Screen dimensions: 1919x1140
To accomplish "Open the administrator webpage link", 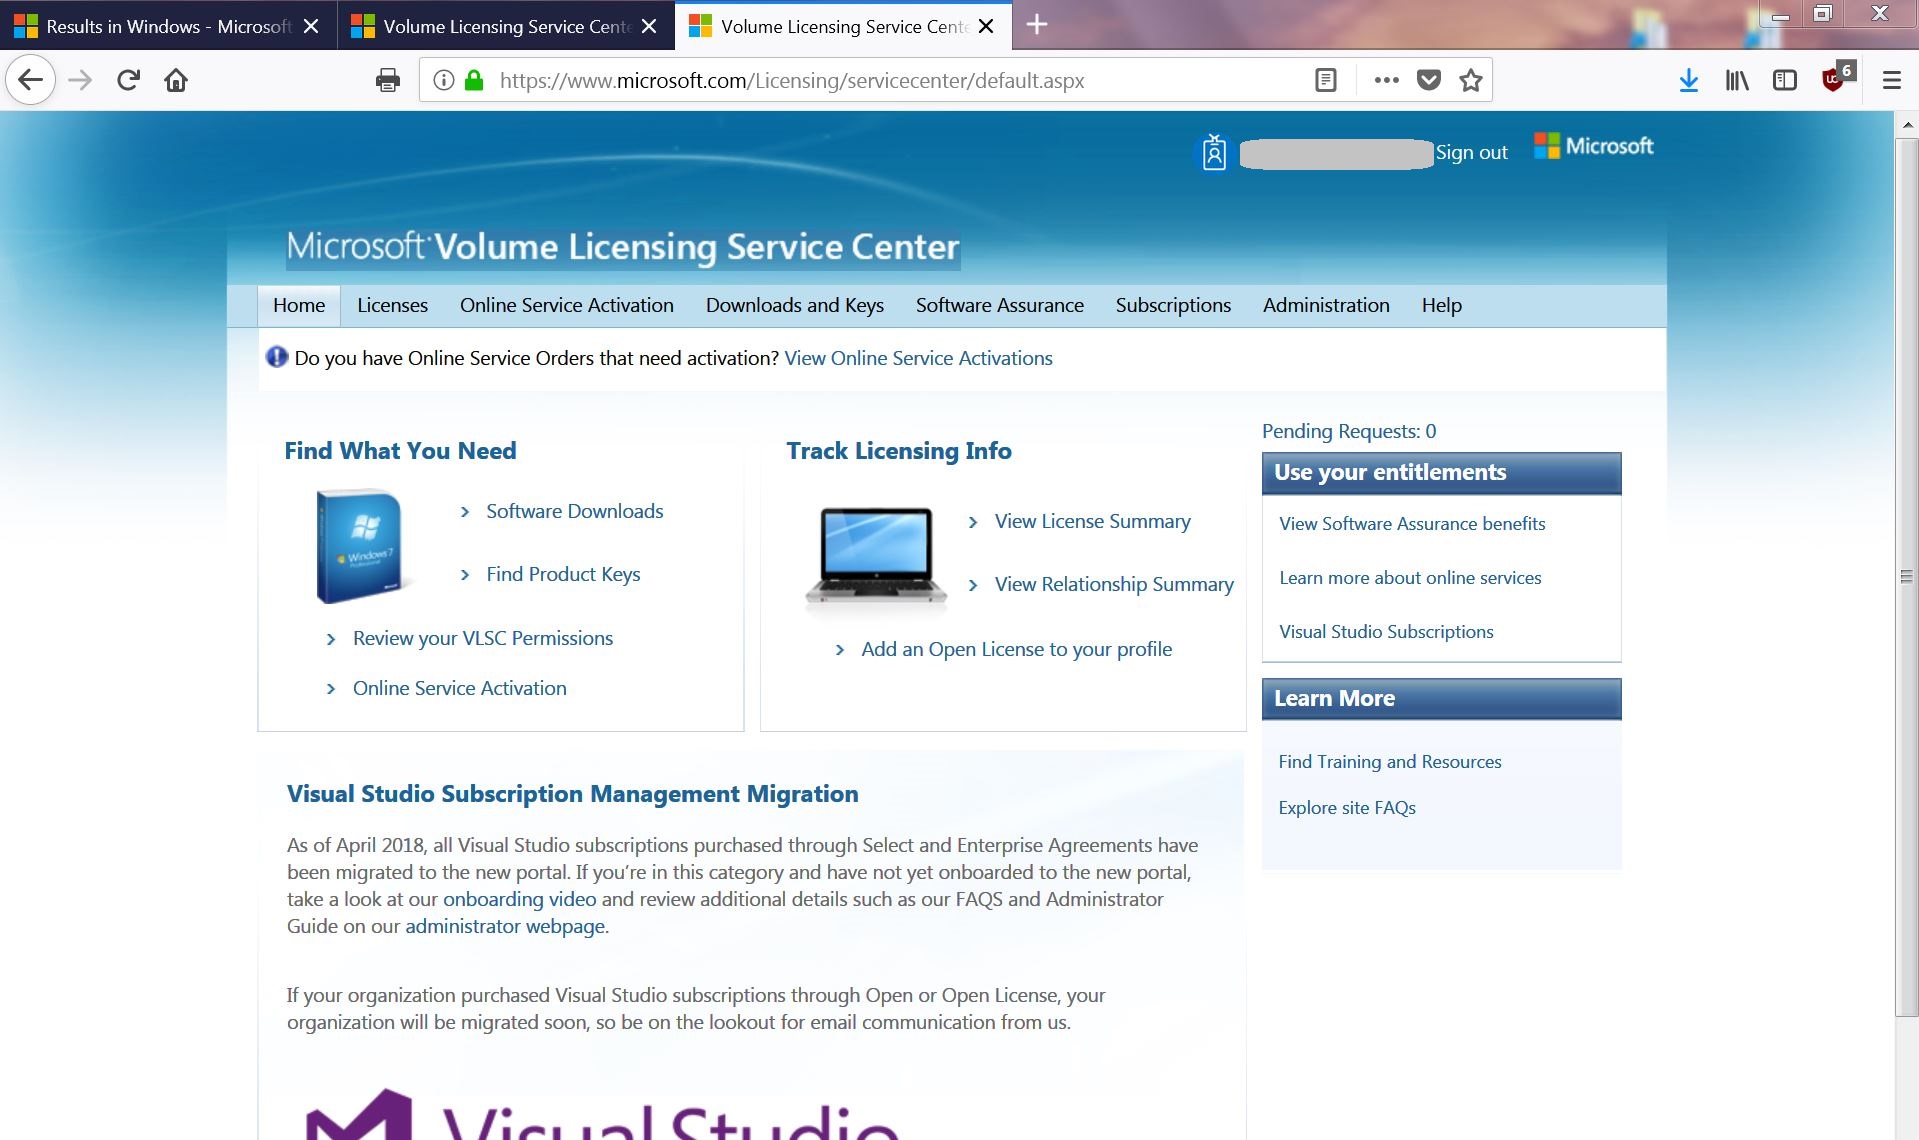I will pos(505,926).
